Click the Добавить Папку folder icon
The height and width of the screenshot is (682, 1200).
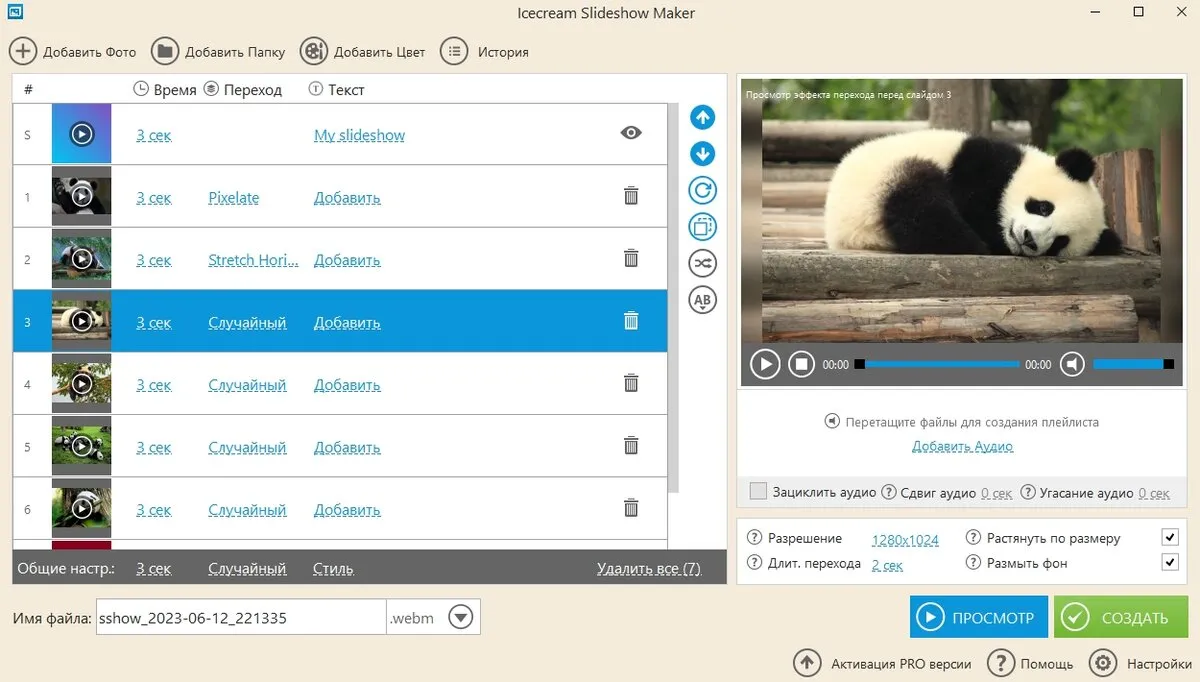164,51
